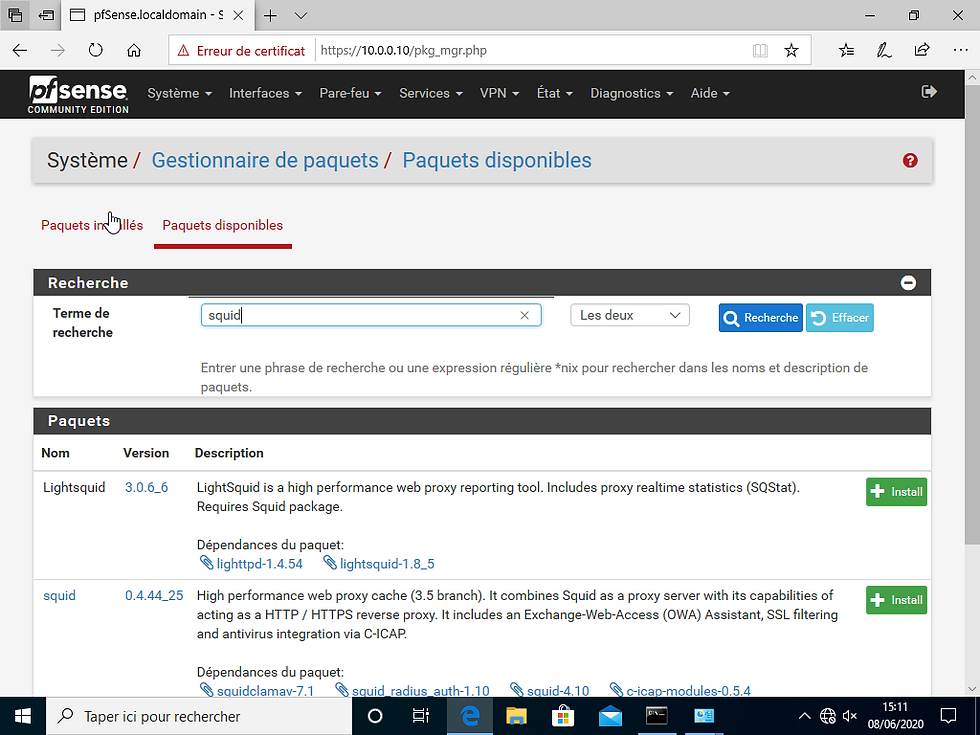Screen dimensions: 980x735
Task: Open File Explorer from the taskbar
Action: [x=516, y=716]
